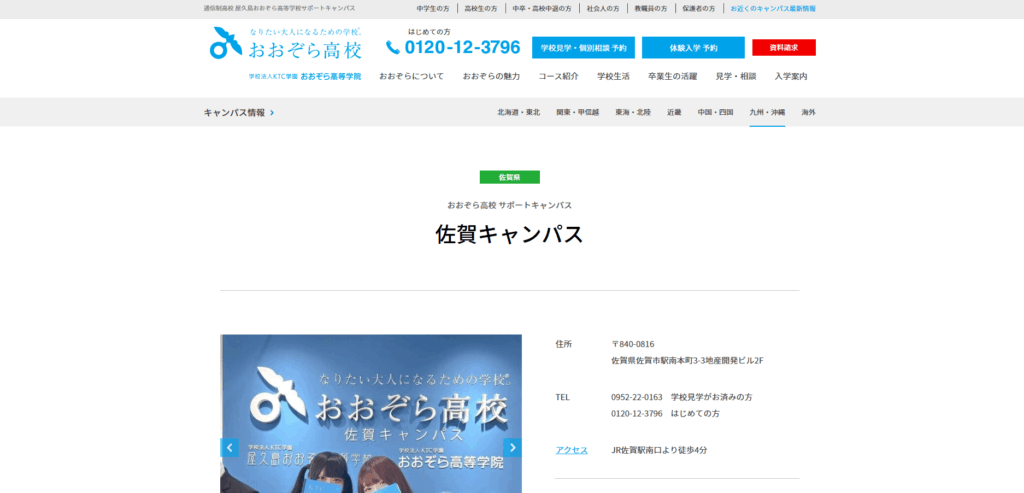Click the green 佐賀県 label
The image size is (1024, 493).
509,177
